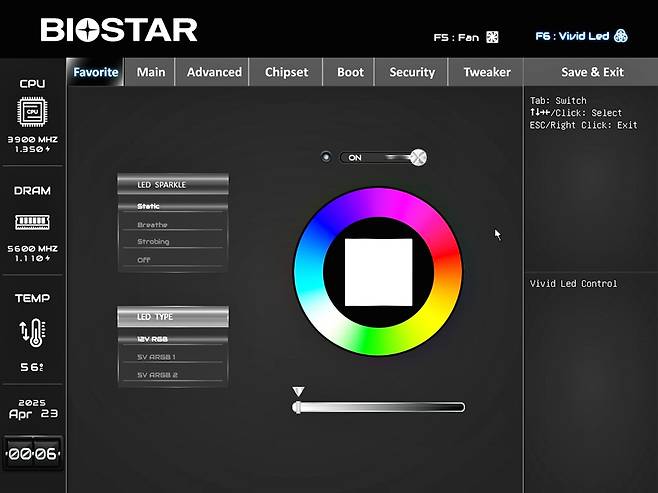Screen dimensions: 658x493
Task: Click the Save & Exit button
Action: point(592,72)
